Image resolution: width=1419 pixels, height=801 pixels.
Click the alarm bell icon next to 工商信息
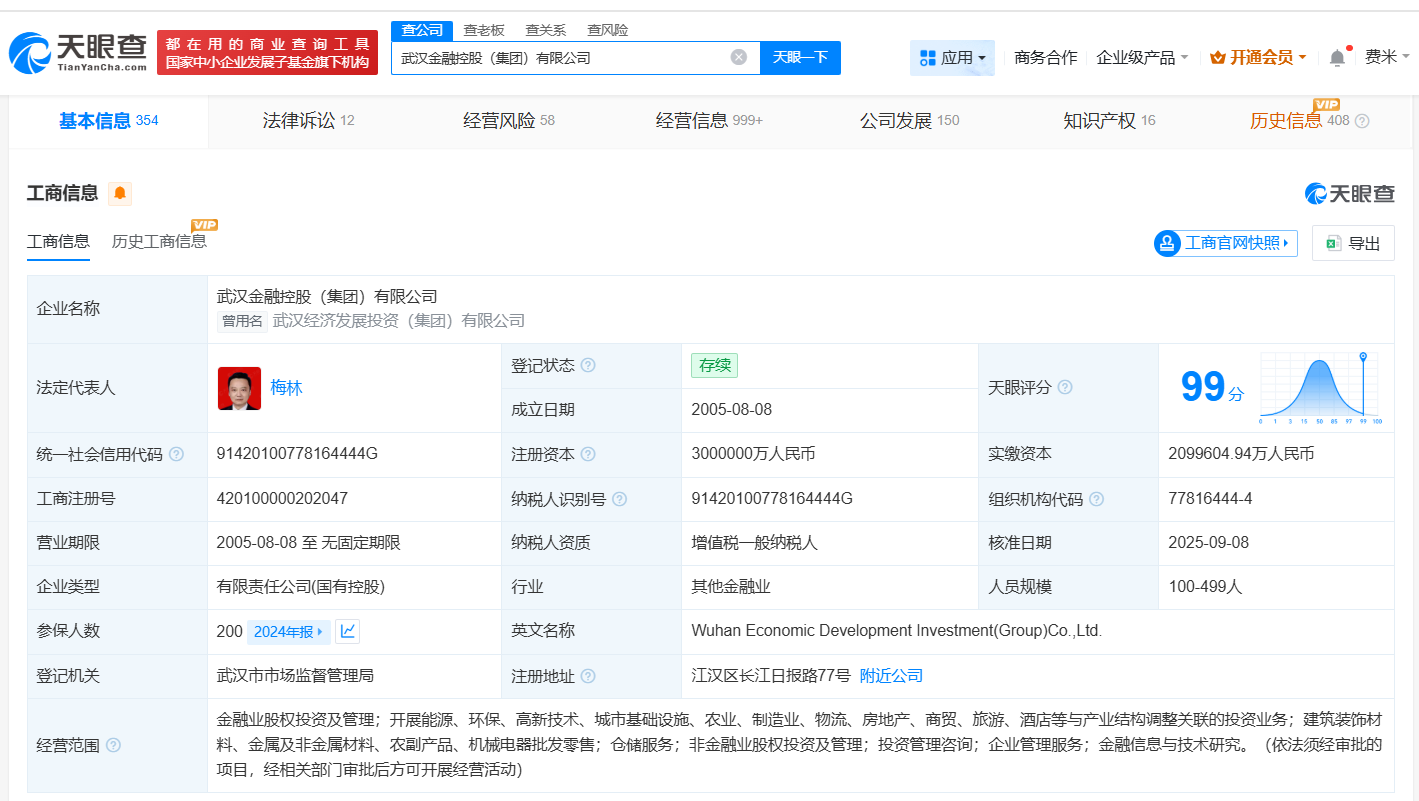120,194
